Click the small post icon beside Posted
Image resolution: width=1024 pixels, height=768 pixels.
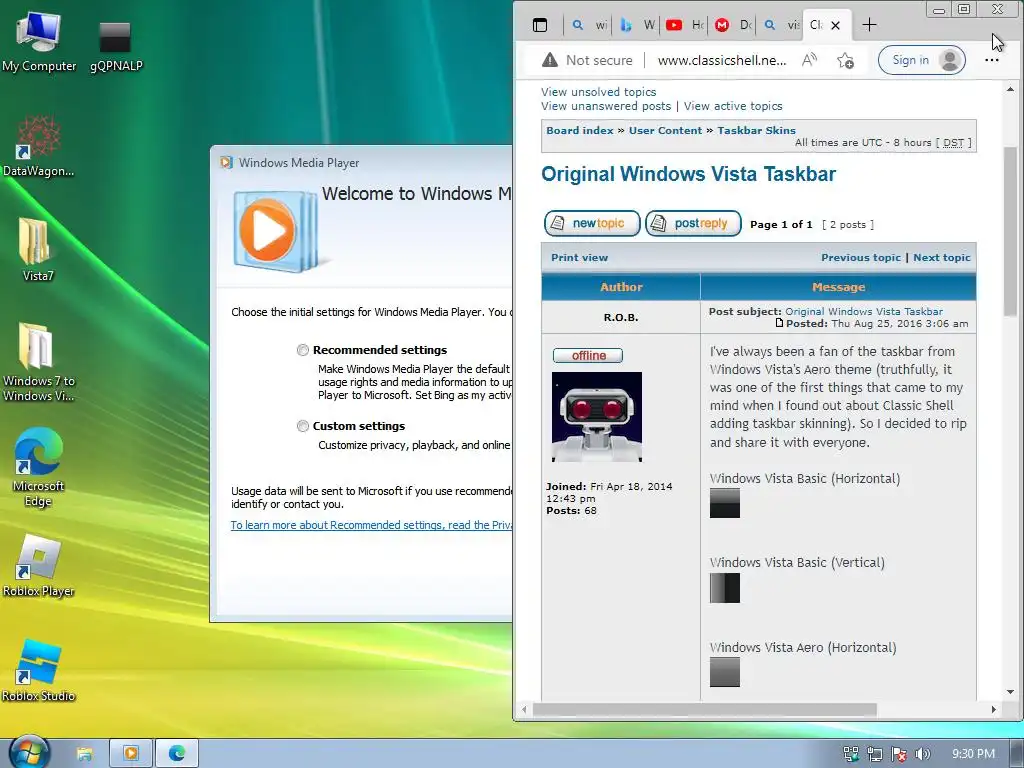pyautogui.click(x=779, y=323)
